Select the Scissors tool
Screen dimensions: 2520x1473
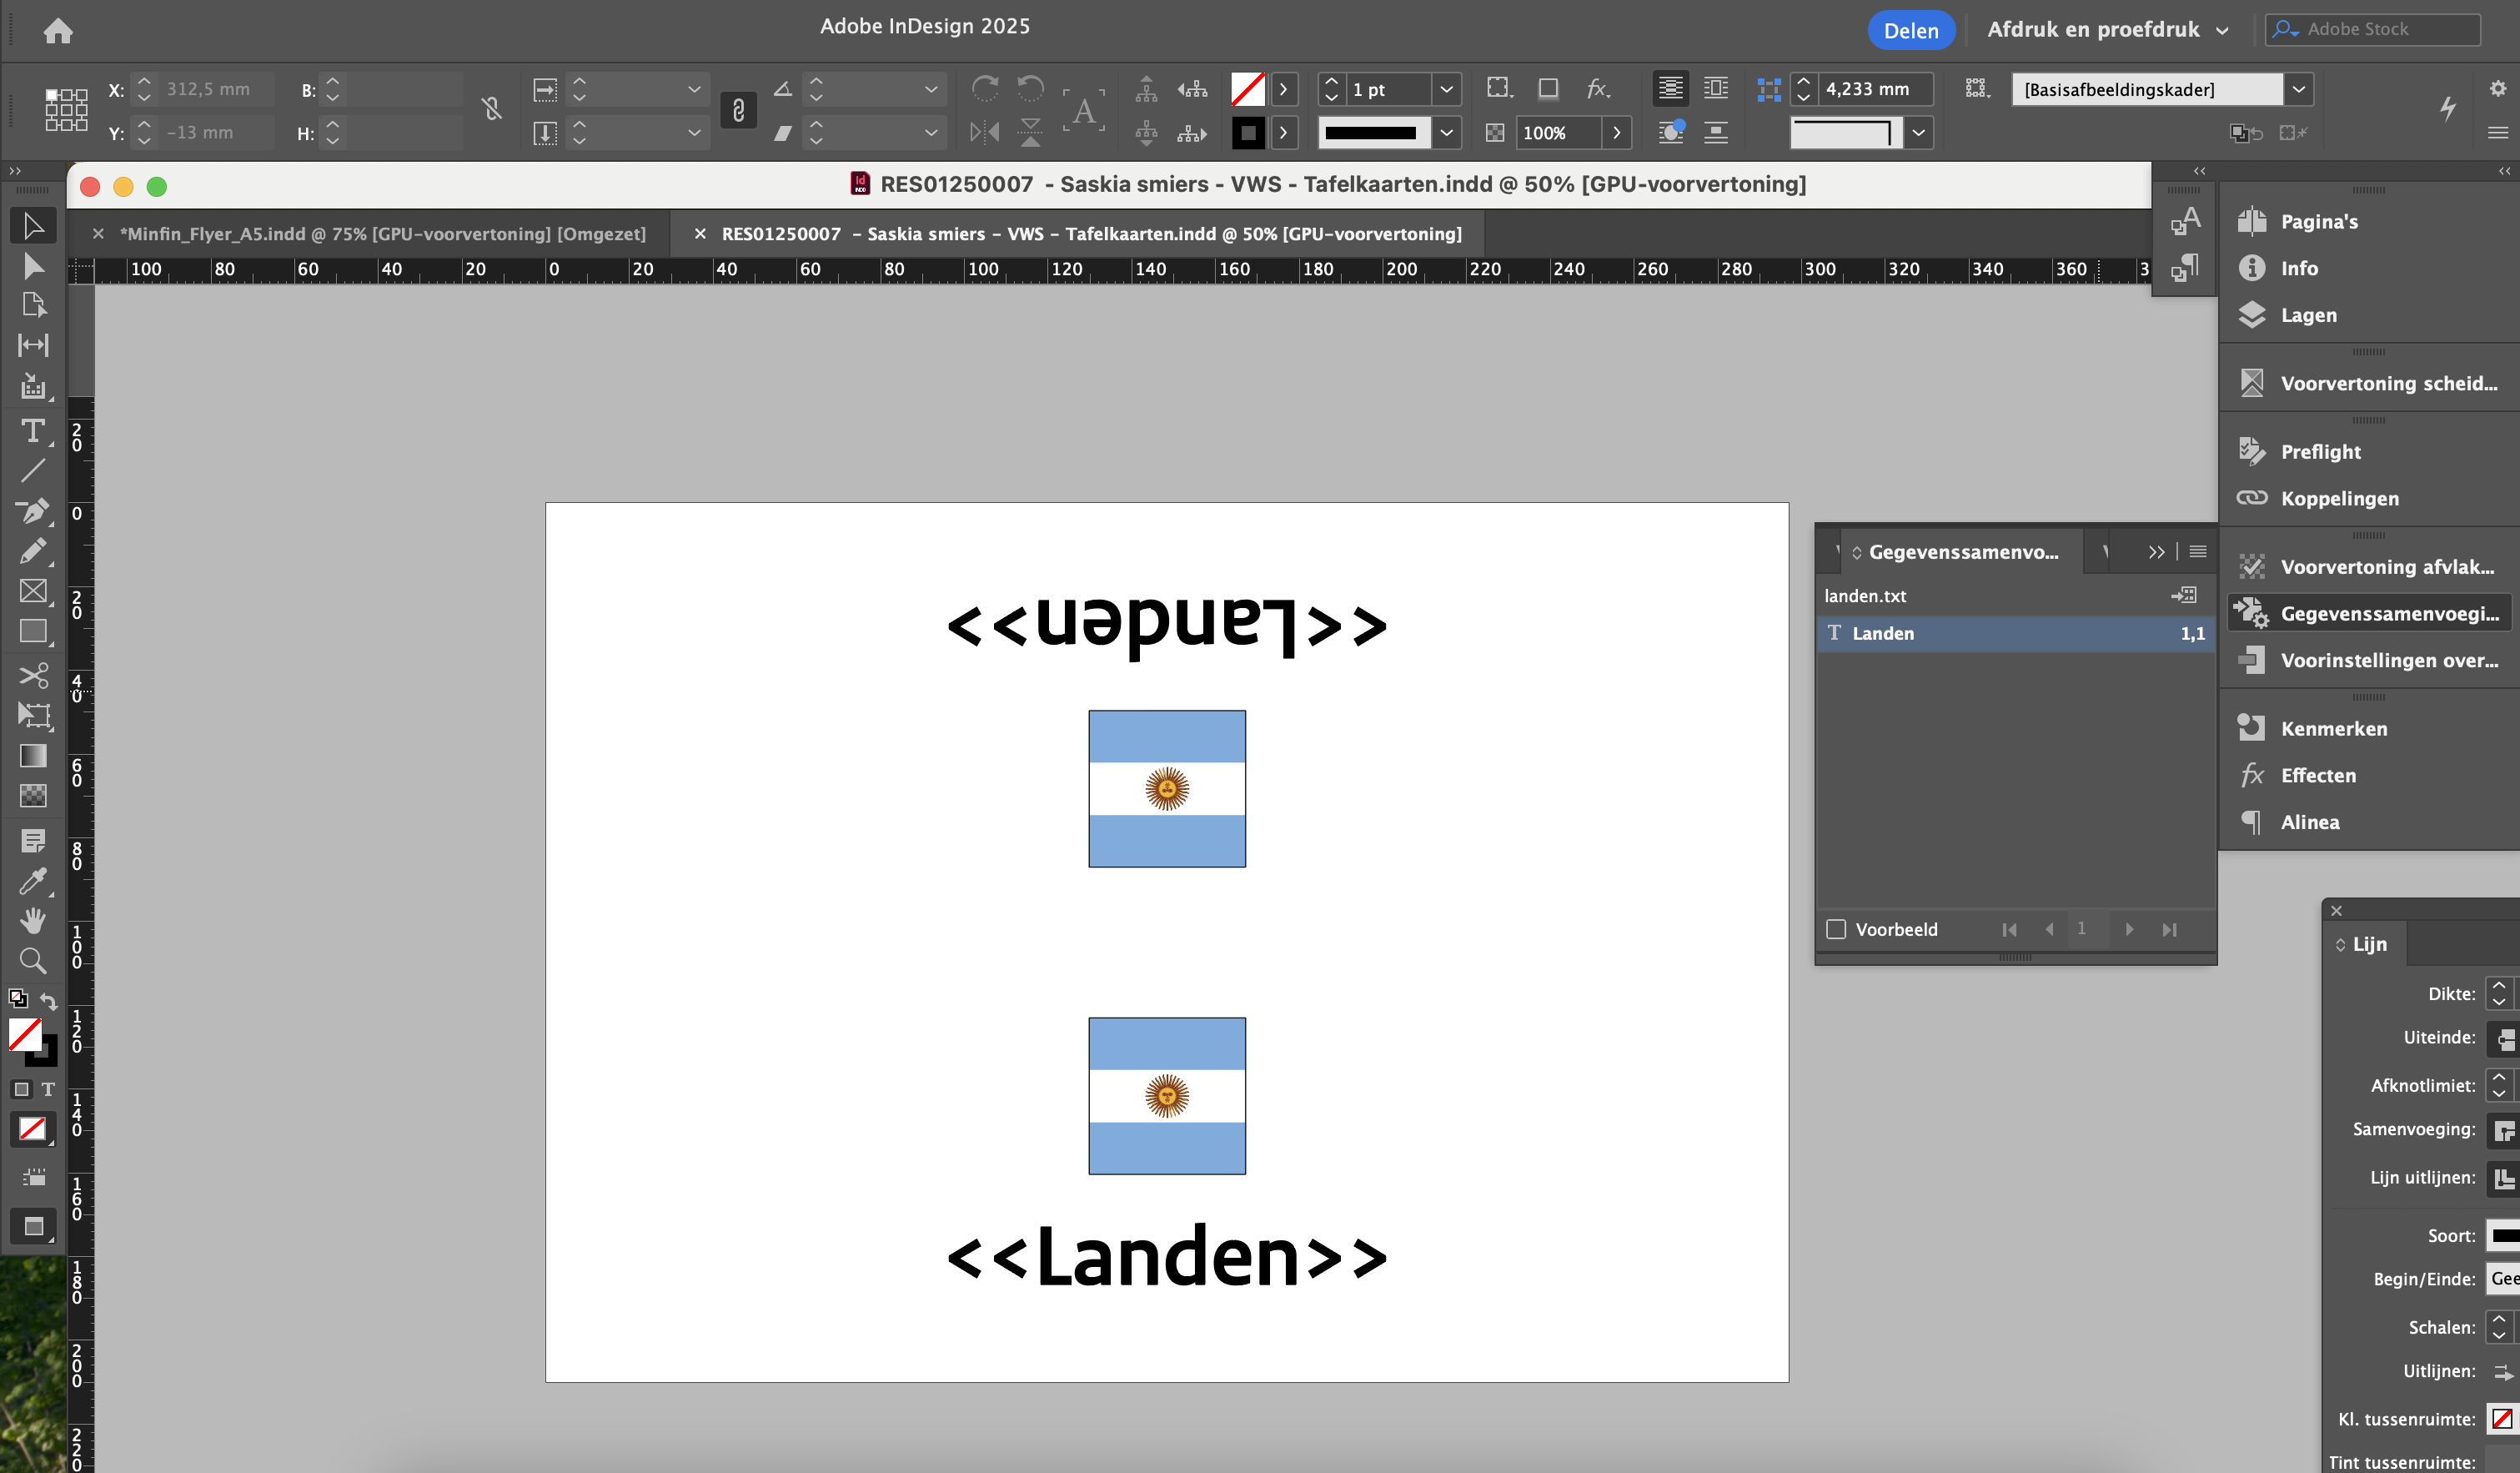33,676
